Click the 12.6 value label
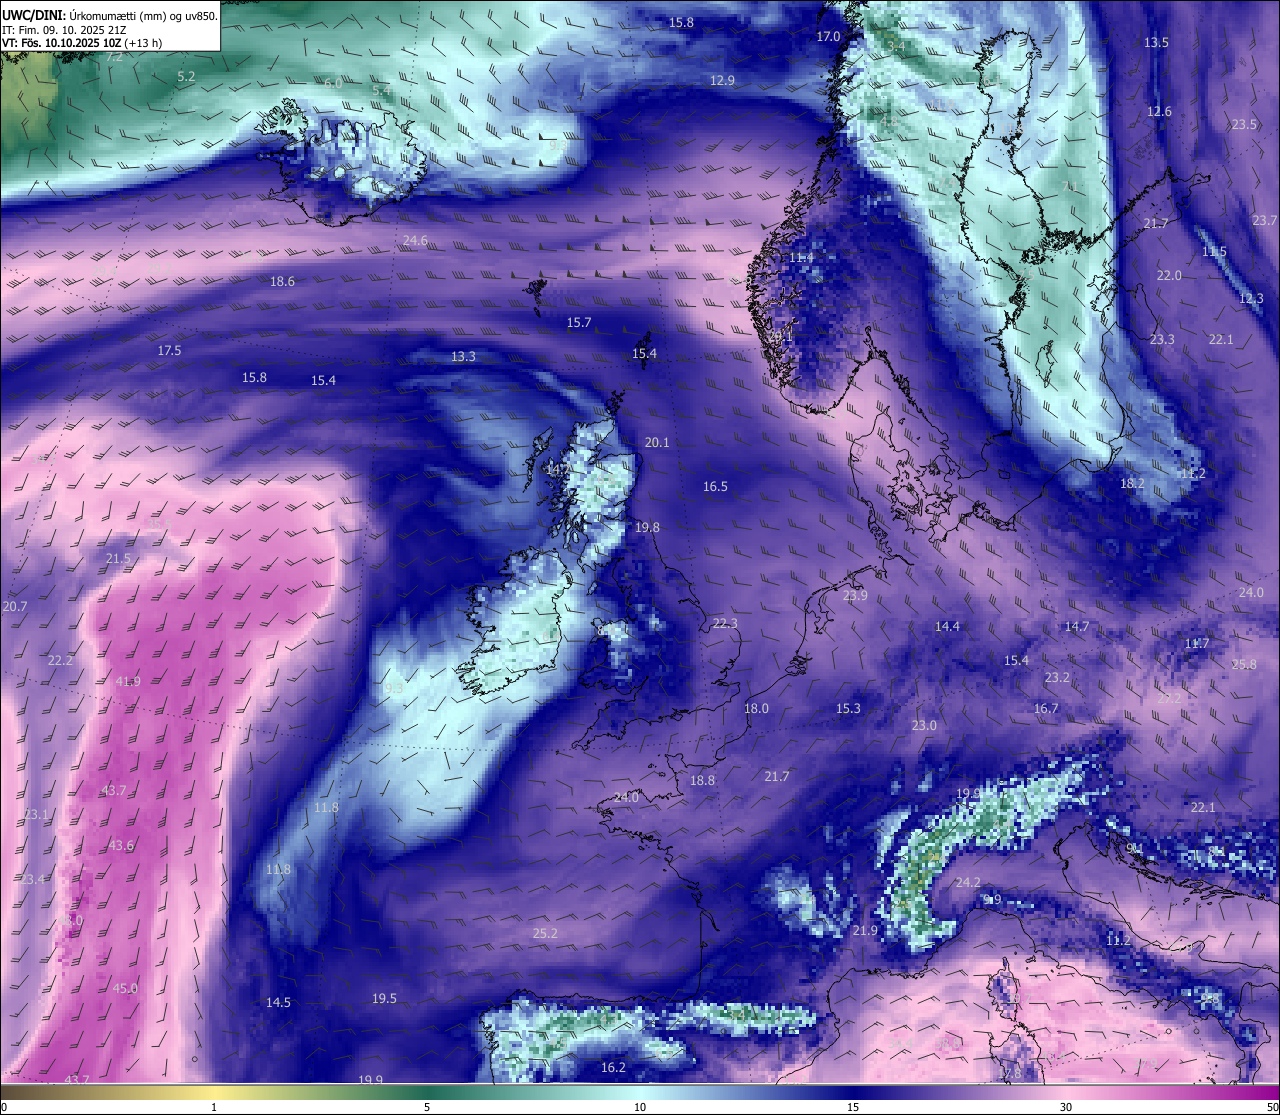Screen dimensions: 1280x1115 tap(1159, 111)
